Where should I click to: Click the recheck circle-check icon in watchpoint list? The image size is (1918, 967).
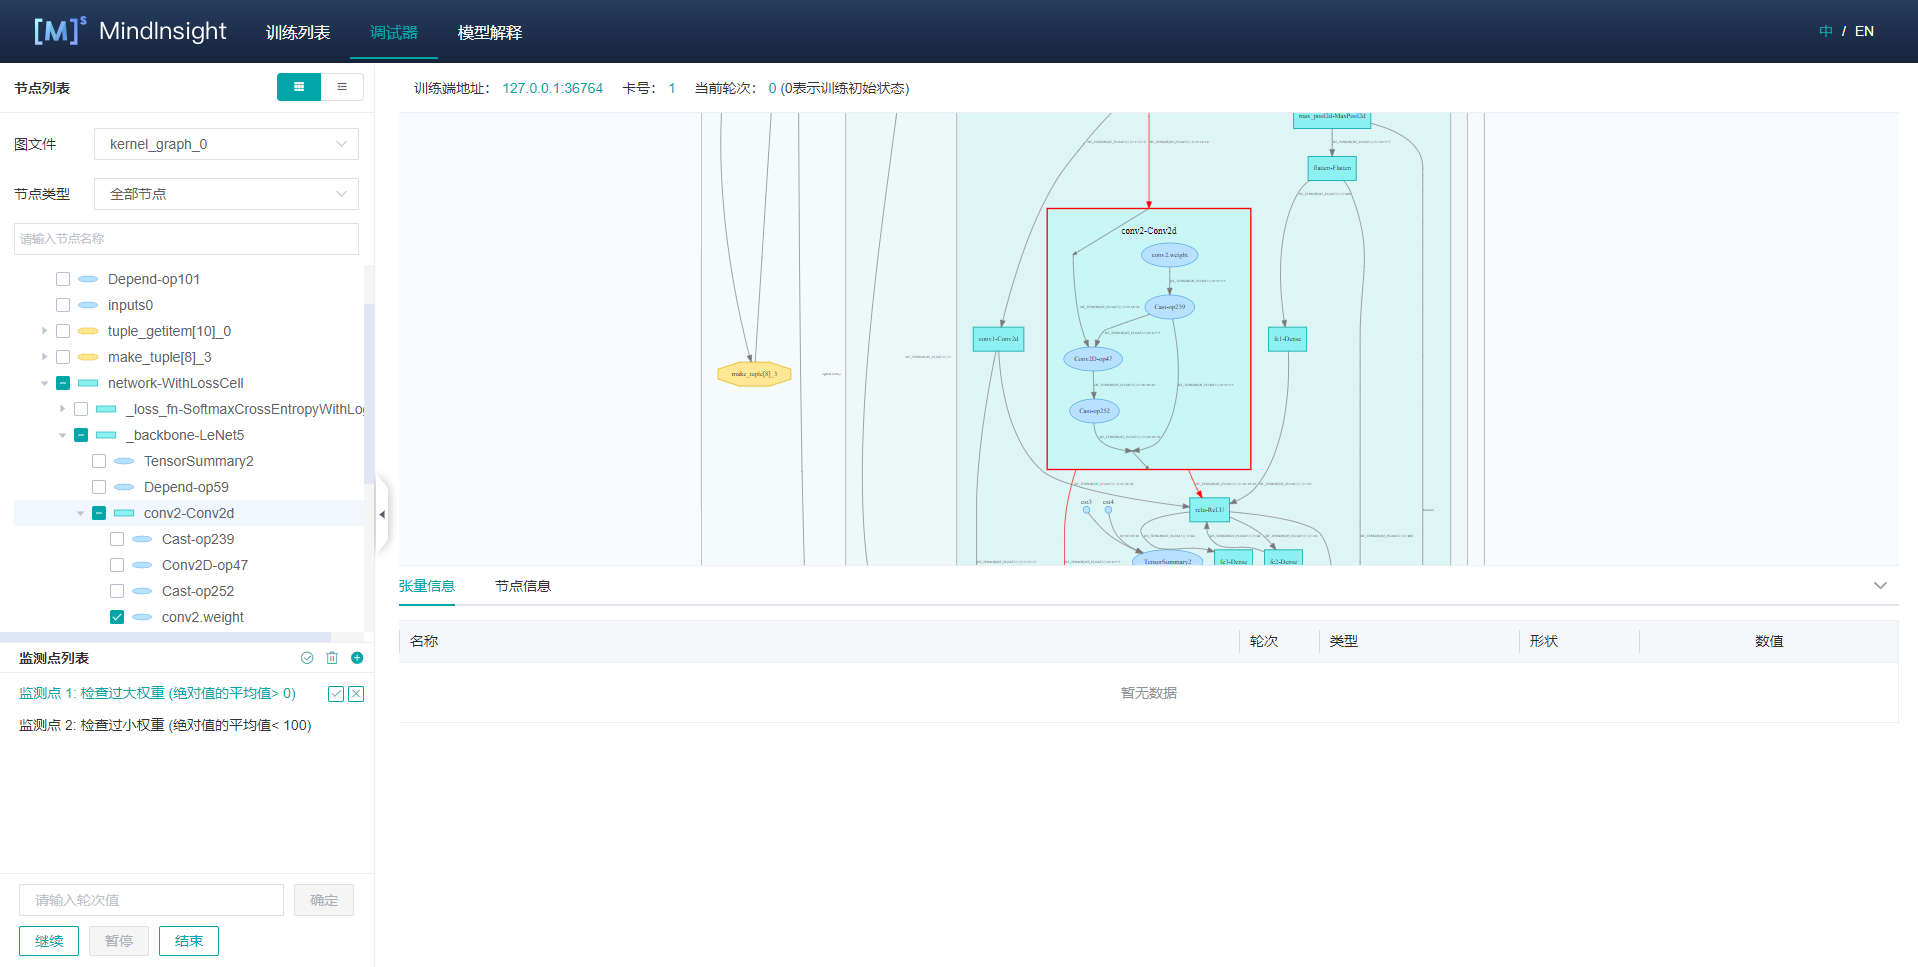[x=307, y=658]
